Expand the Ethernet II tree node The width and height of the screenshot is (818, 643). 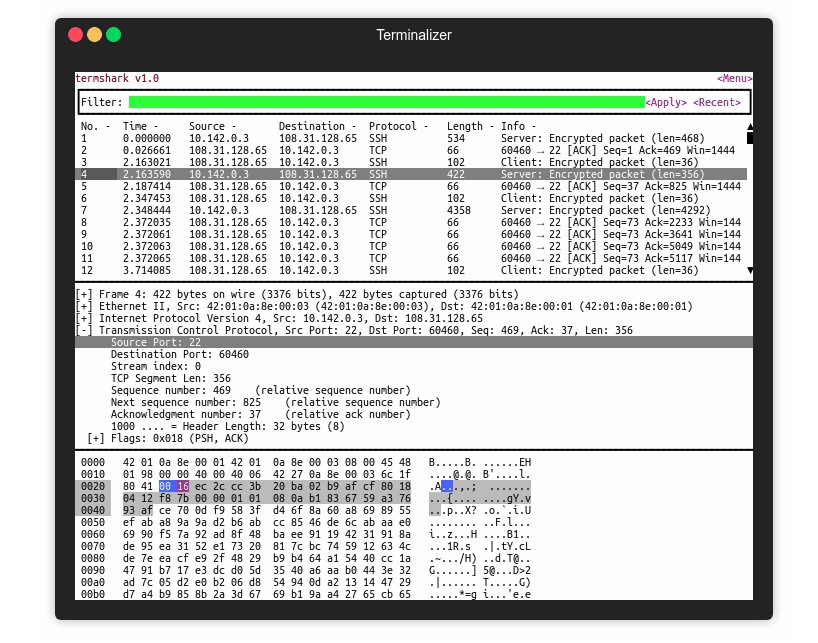(x=84, y=306)
